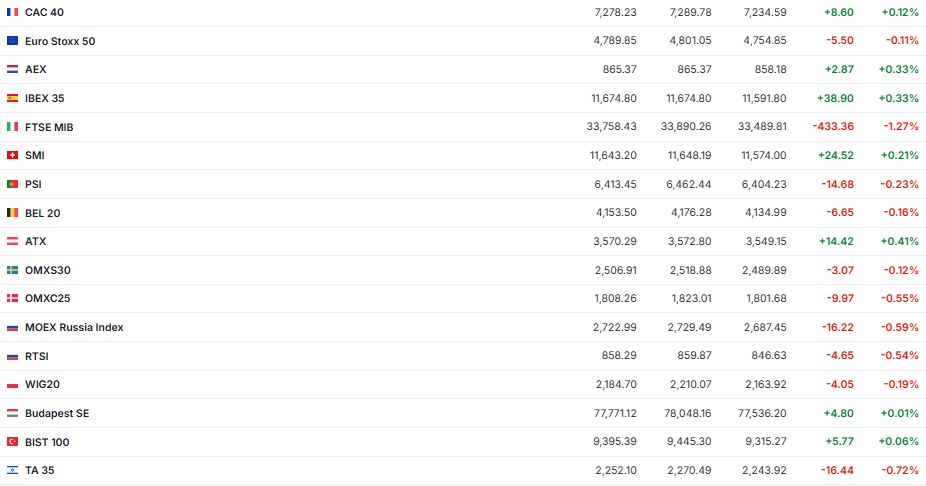
Task: Click the Portugal flag icon beside PSI
Action: tap(12, 184)
